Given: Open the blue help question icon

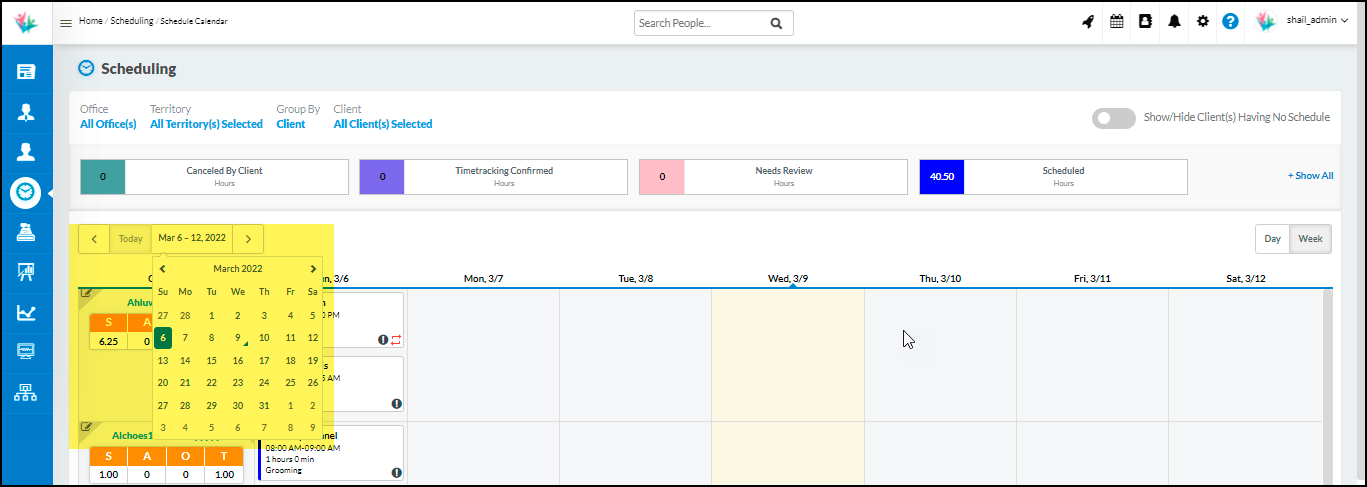Looking at the screenshot, I should (x=1231, y=22).
